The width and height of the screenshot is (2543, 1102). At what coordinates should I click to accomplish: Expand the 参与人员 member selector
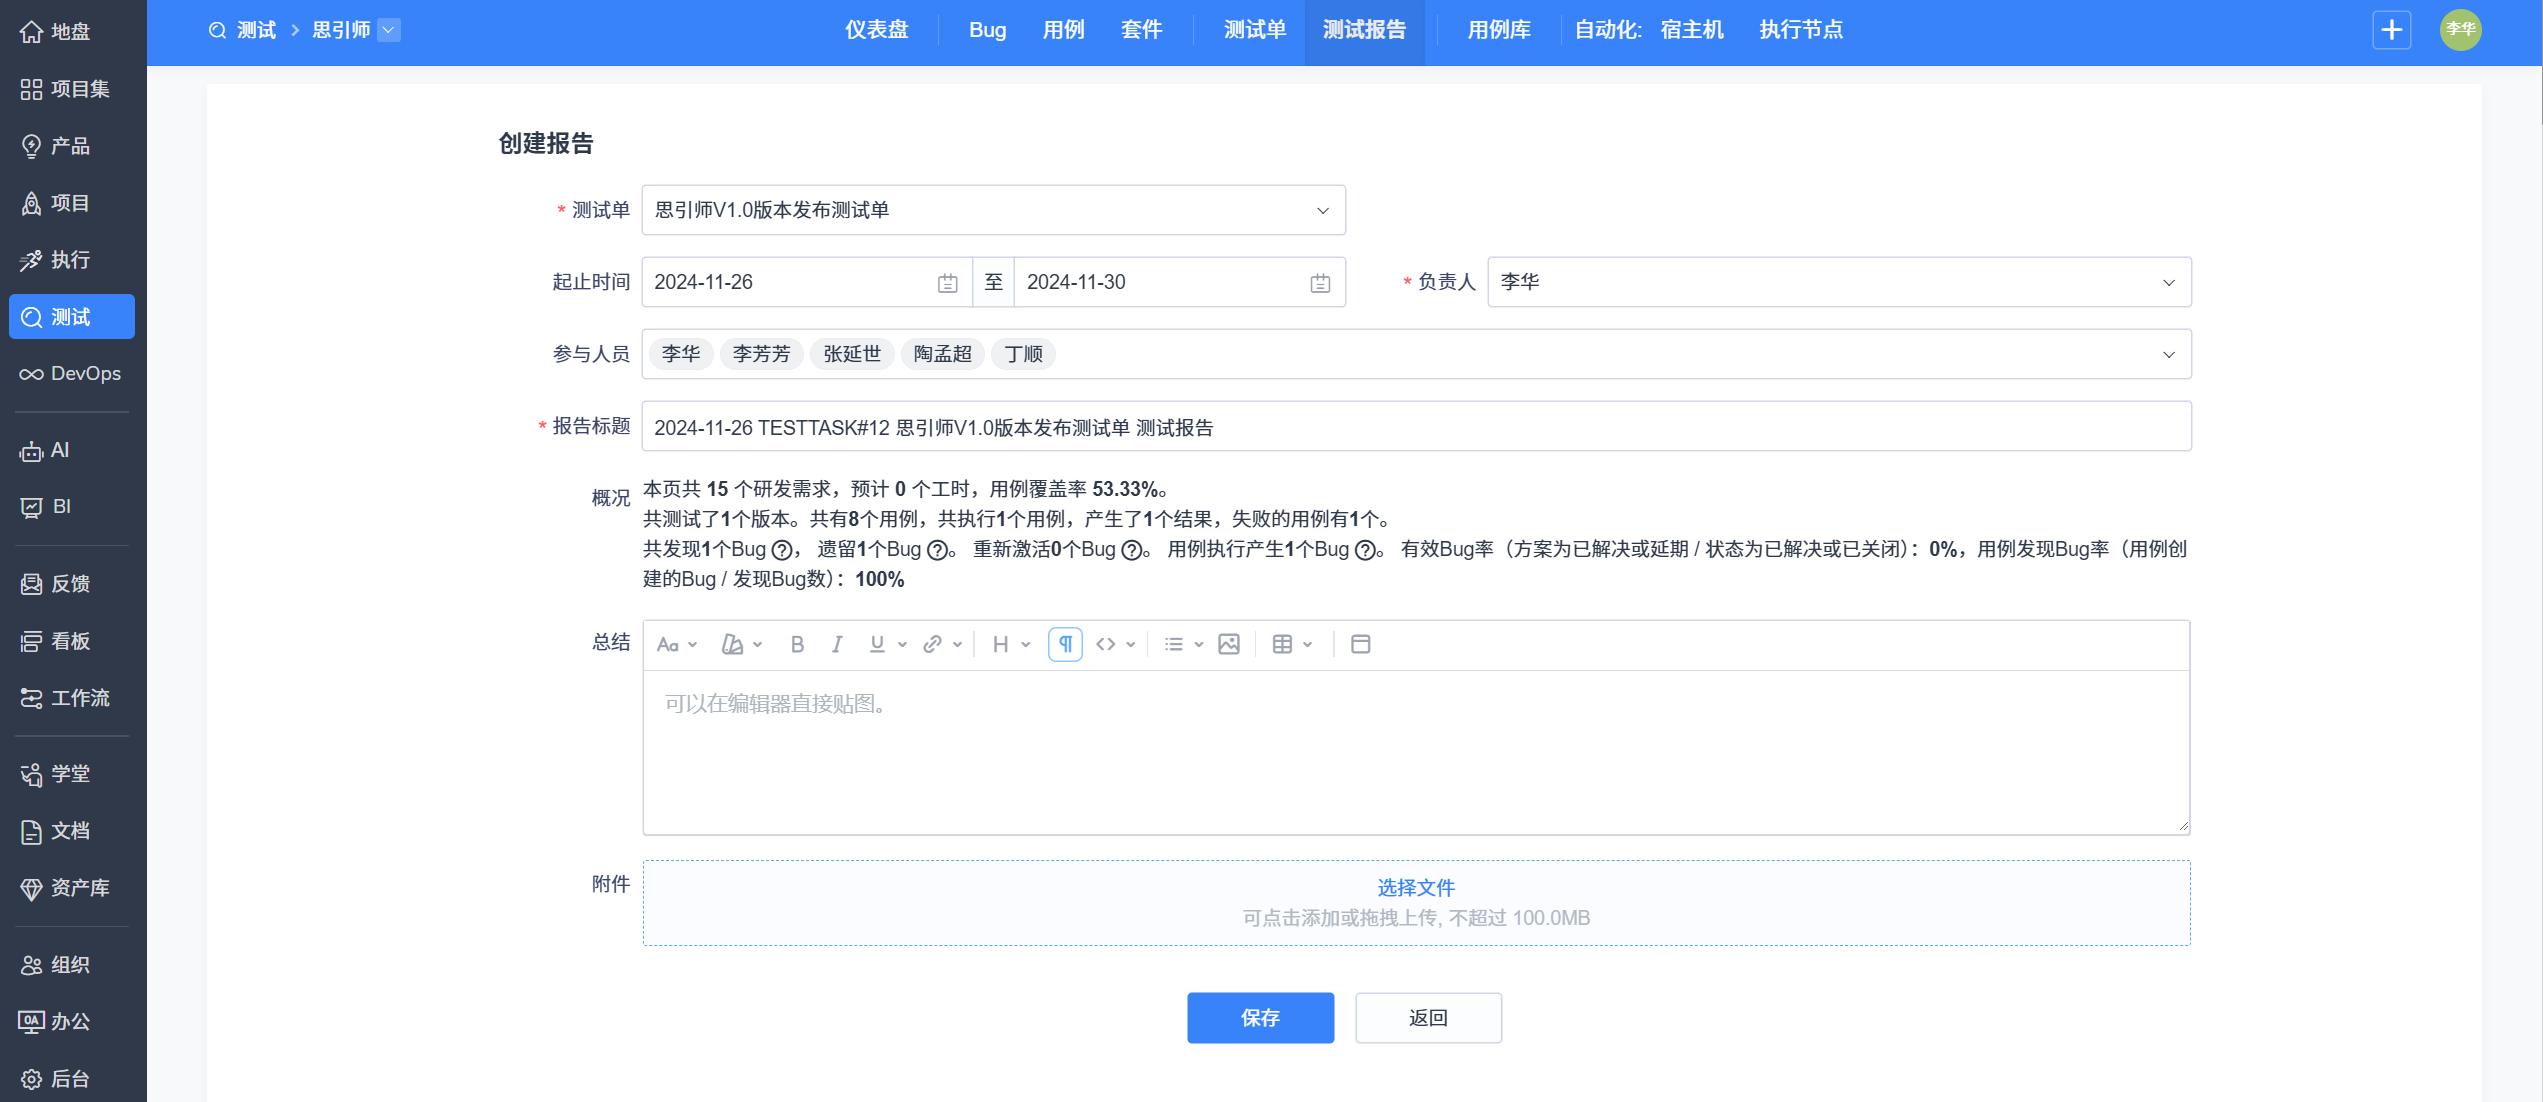[x=2168, y=355]
